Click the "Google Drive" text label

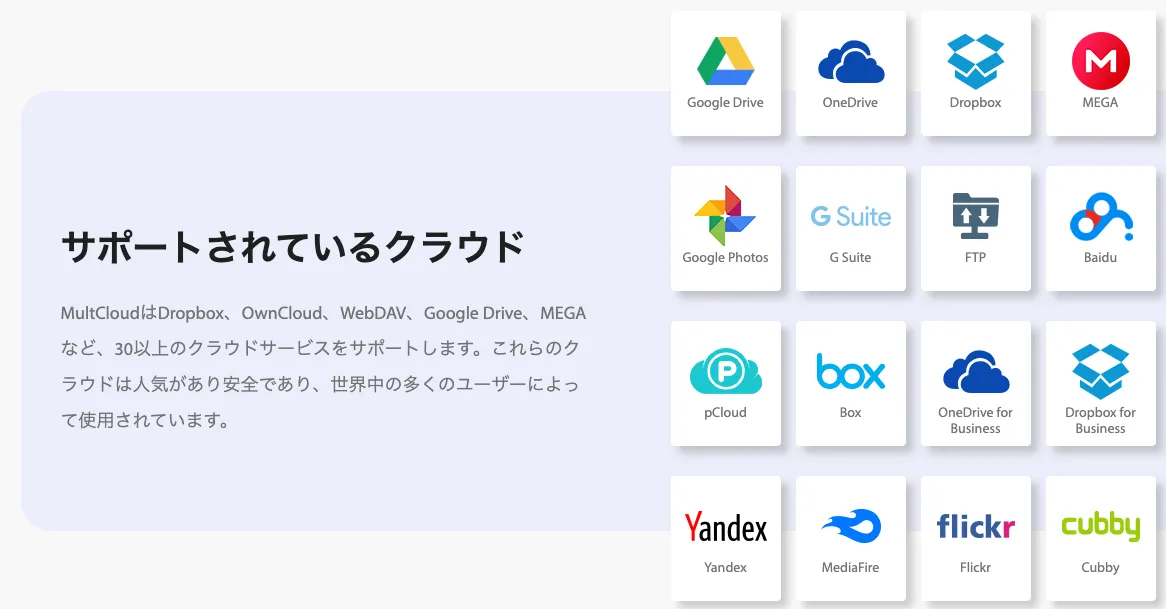point(725,103)
